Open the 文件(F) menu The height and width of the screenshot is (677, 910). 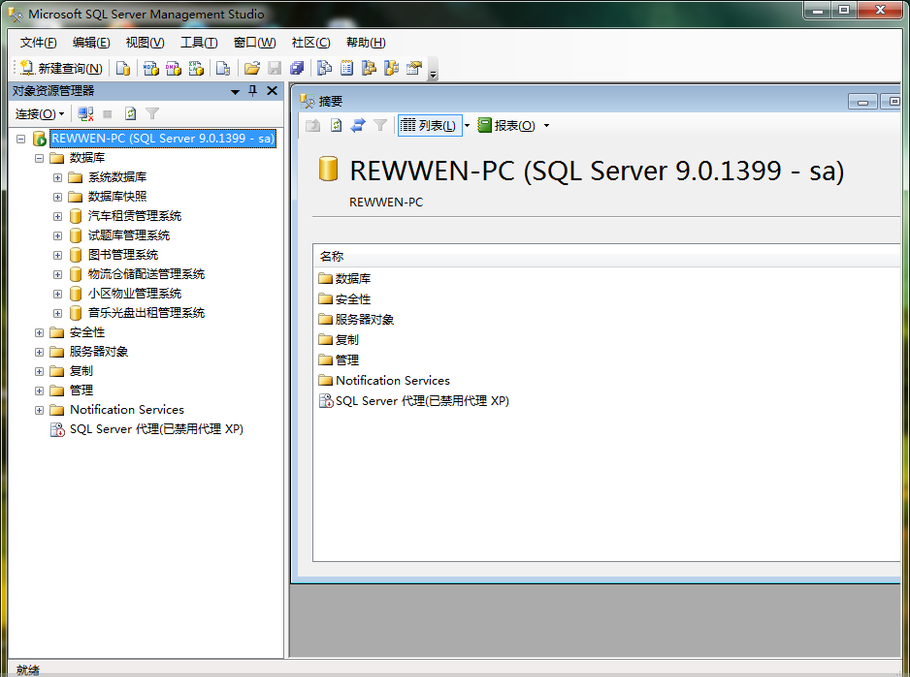click(x=38, y=42)
